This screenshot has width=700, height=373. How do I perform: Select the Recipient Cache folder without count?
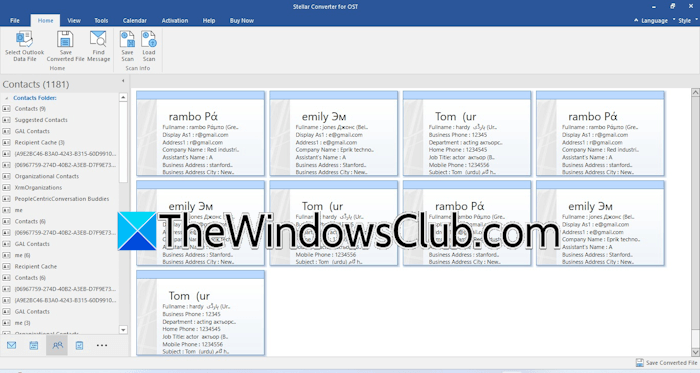pos(36,267)
